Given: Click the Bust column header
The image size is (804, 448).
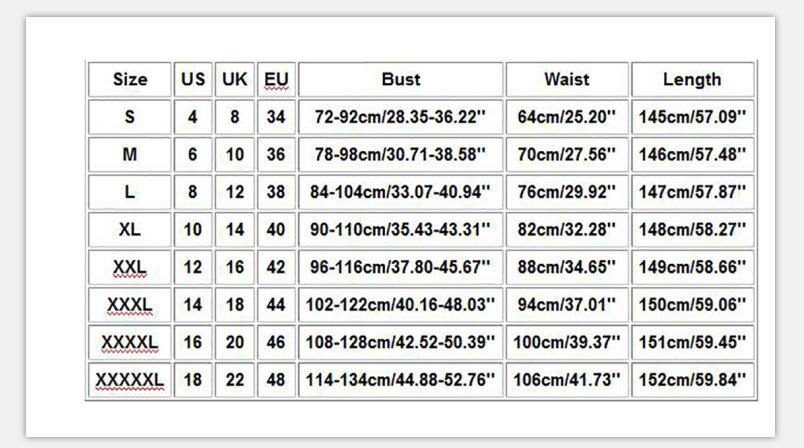Looking at the screenshot, I should [x=401, y=79].
